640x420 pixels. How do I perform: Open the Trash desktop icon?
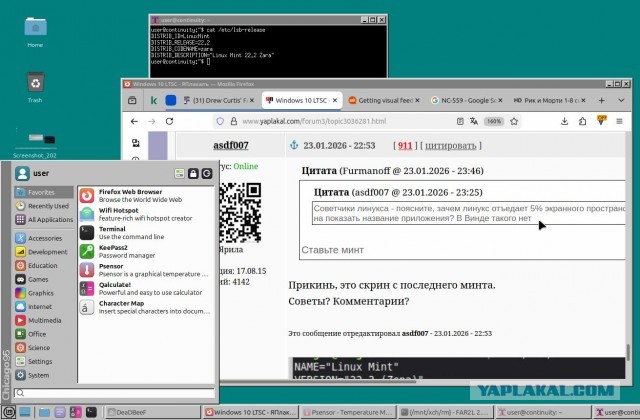click(36, 87)
